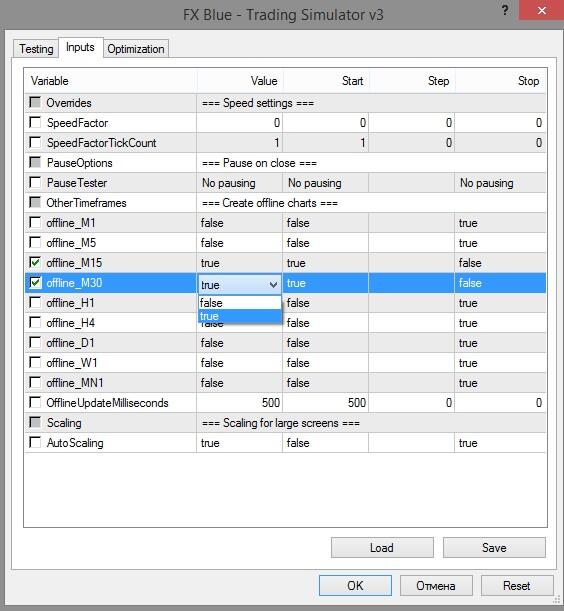Image resolution: width=564 pixels, height=611 pixels.
Task: Select the '=== Pause on close ===' cell
Action: tap(371, 163)
